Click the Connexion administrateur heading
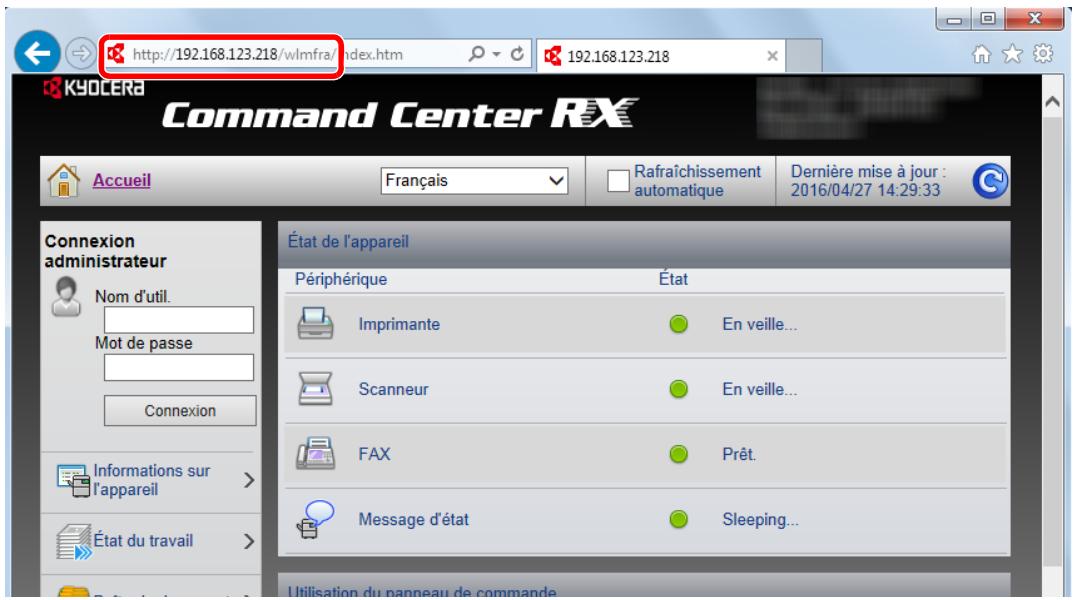1075x600 pixels. click(106, 251)
